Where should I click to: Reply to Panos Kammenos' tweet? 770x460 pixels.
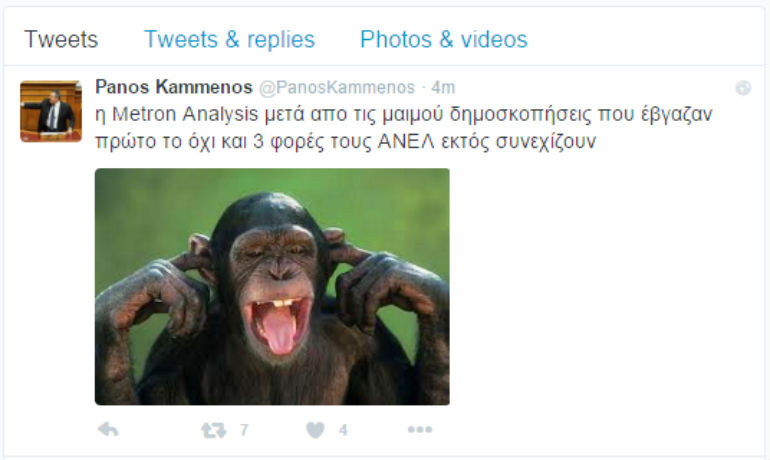[108, 430]
